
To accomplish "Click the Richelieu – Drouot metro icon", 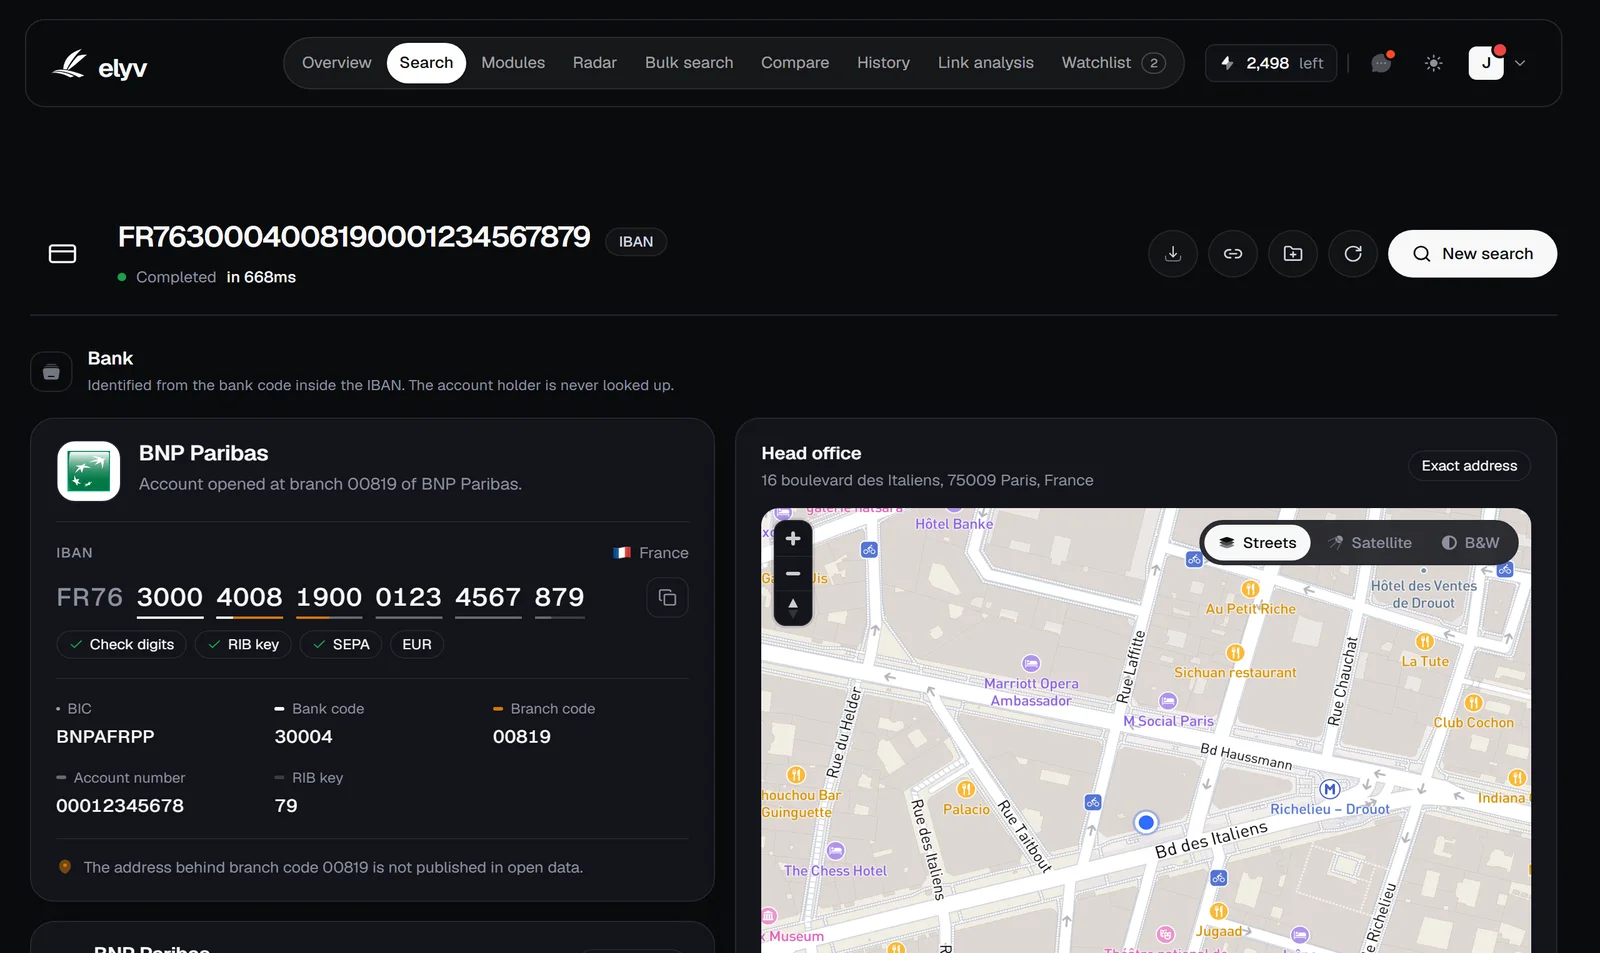I will click(x=1329, y=789).
